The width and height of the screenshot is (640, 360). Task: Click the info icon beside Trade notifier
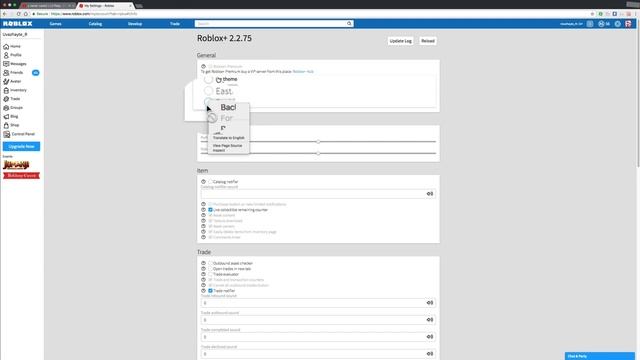[x=203, y=291]
